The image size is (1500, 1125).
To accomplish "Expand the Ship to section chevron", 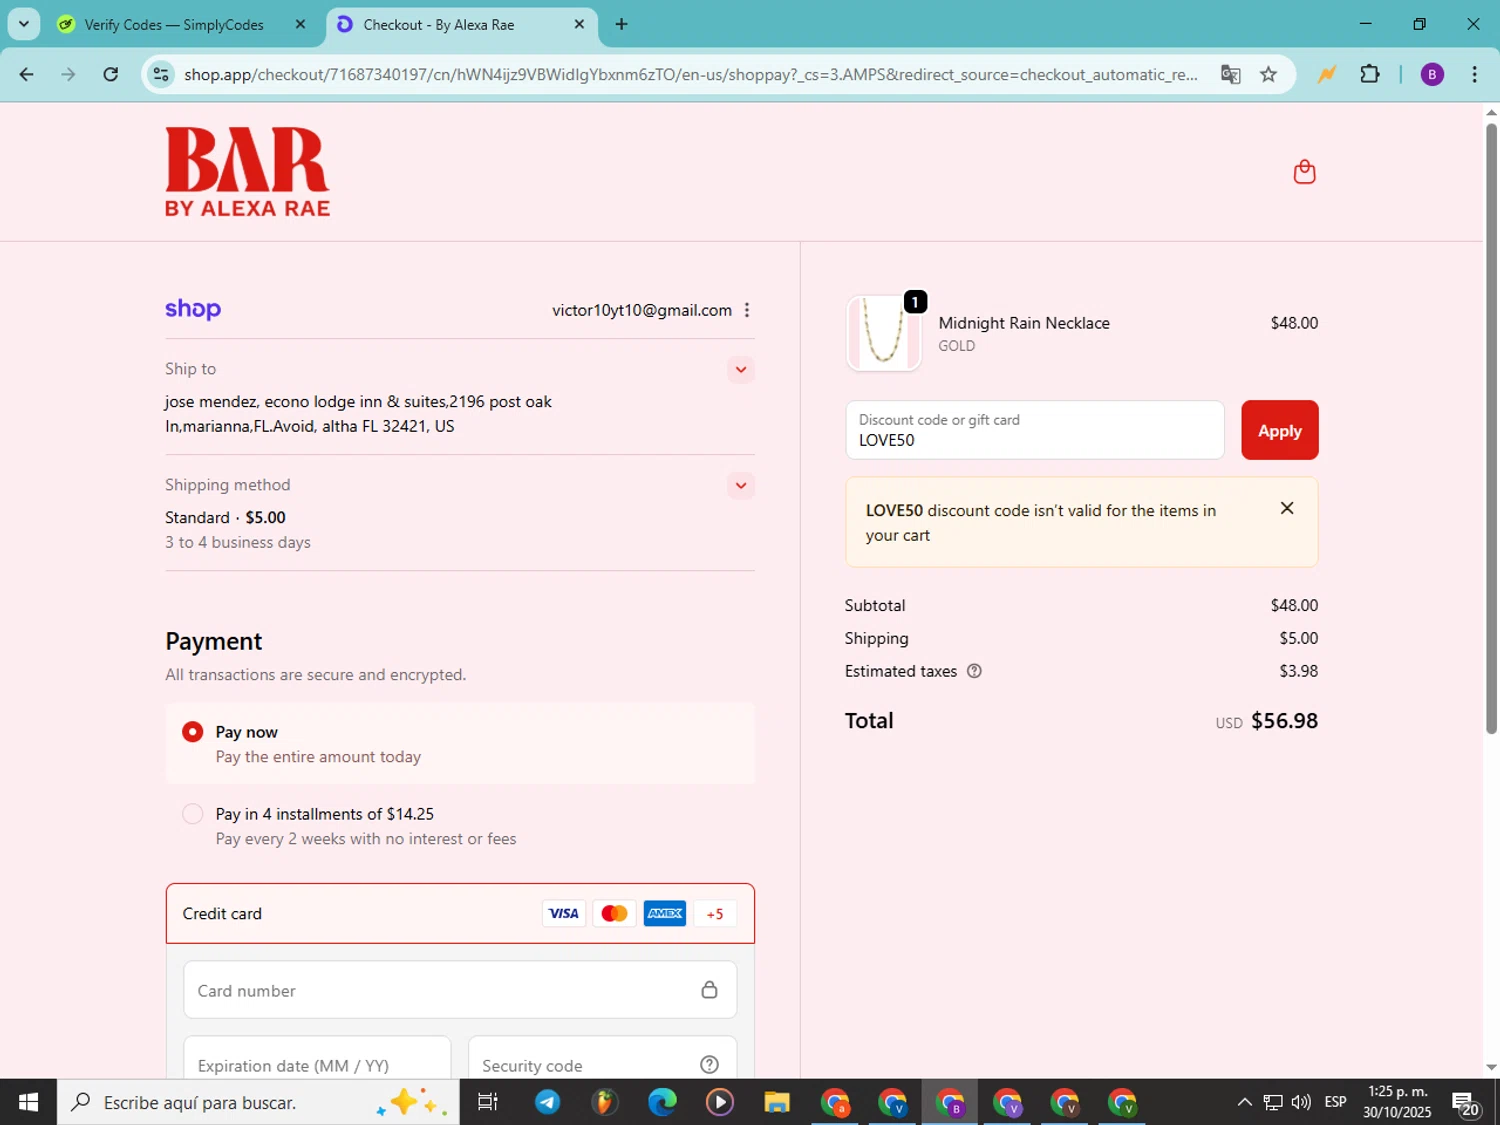I will 740,369.
